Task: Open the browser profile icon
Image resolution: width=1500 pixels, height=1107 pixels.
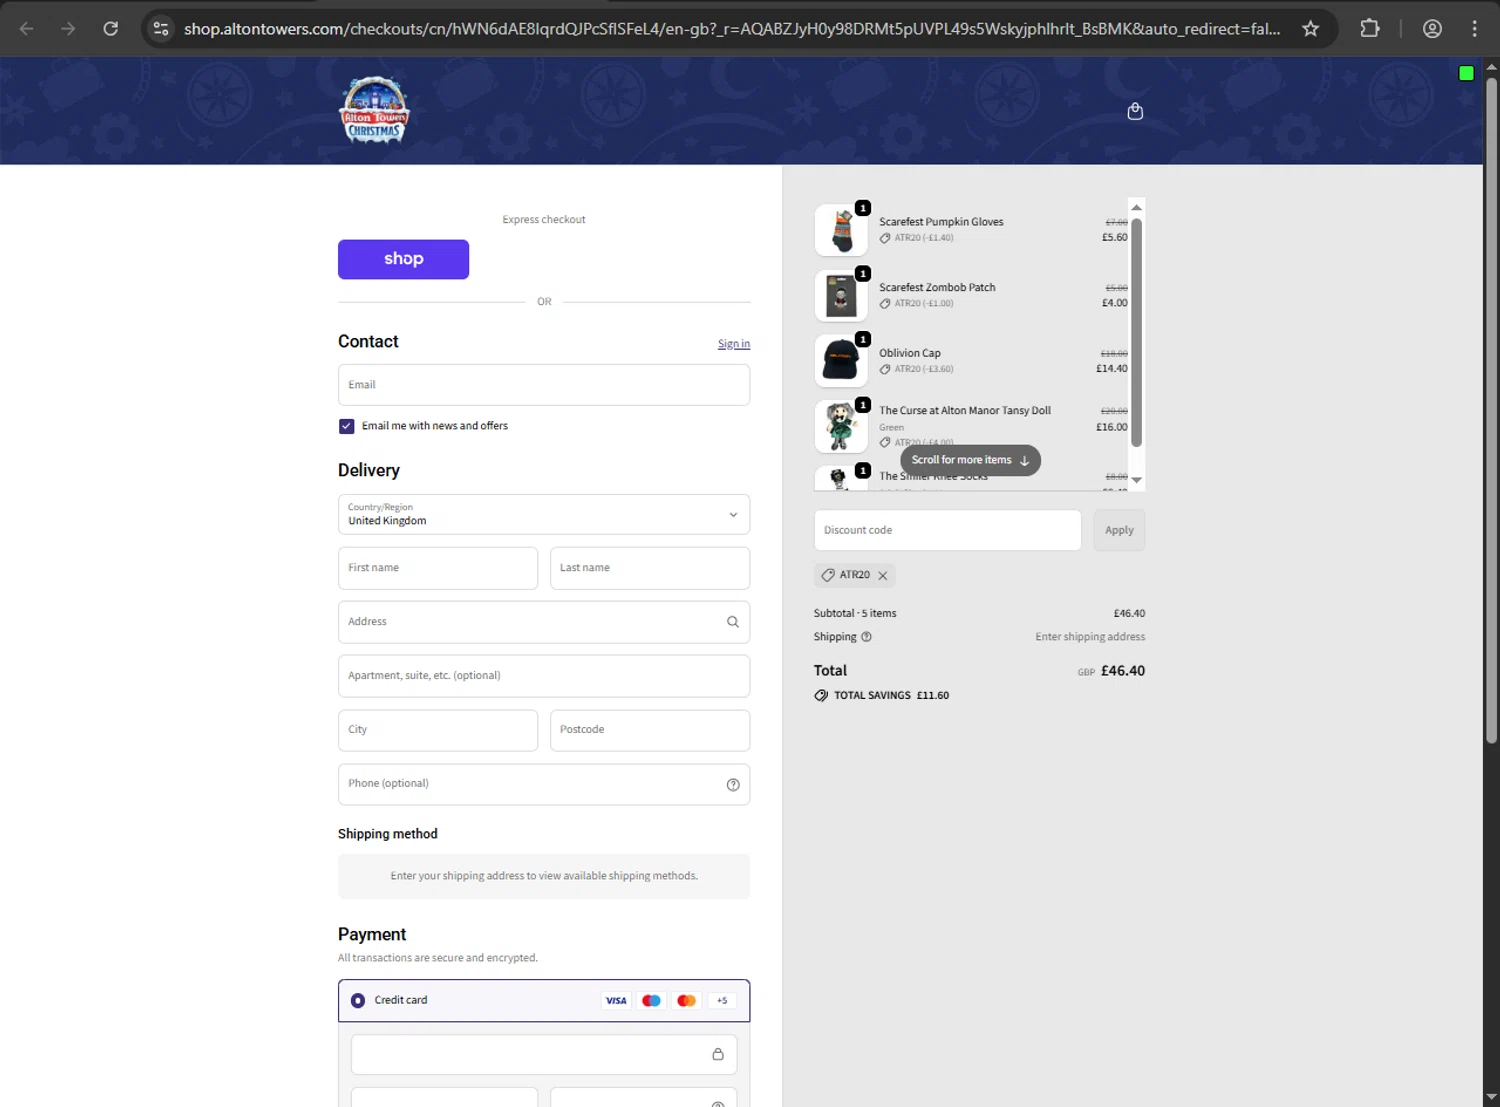Action: point(1432,28)
